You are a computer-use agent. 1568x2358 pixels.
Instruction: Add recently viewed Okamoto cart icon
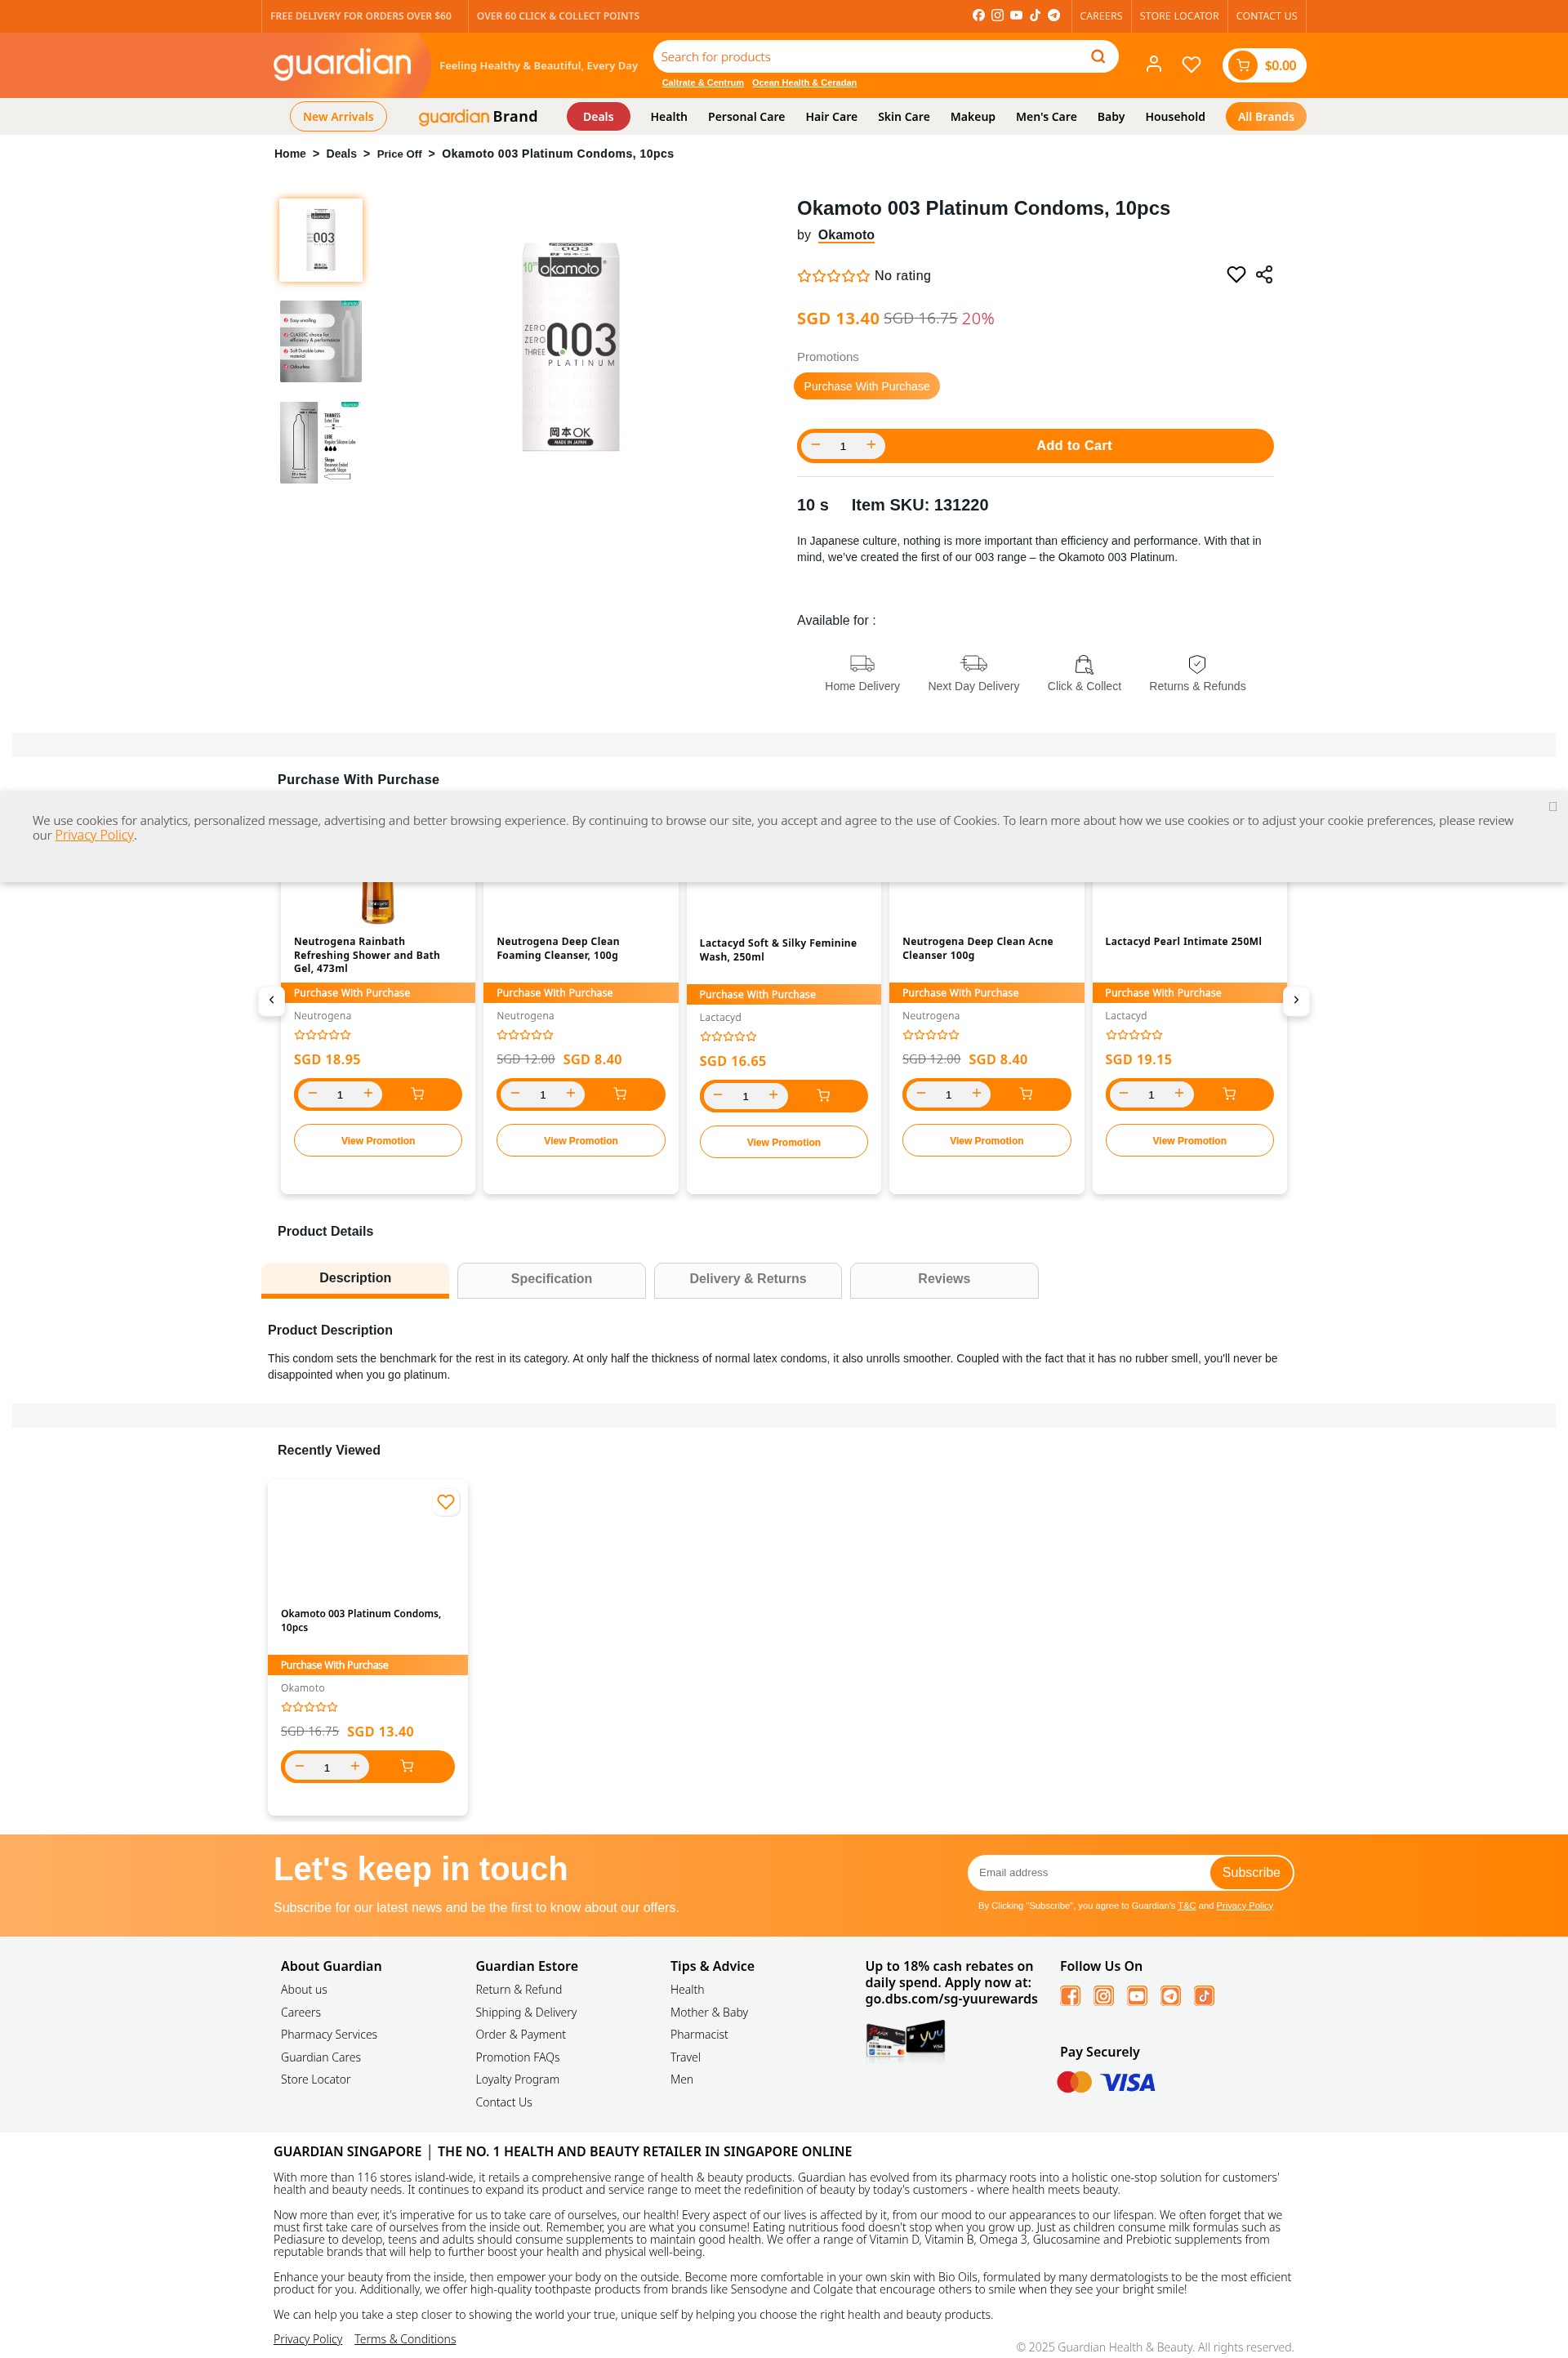pyautogui.click(x=407, y=1766)
